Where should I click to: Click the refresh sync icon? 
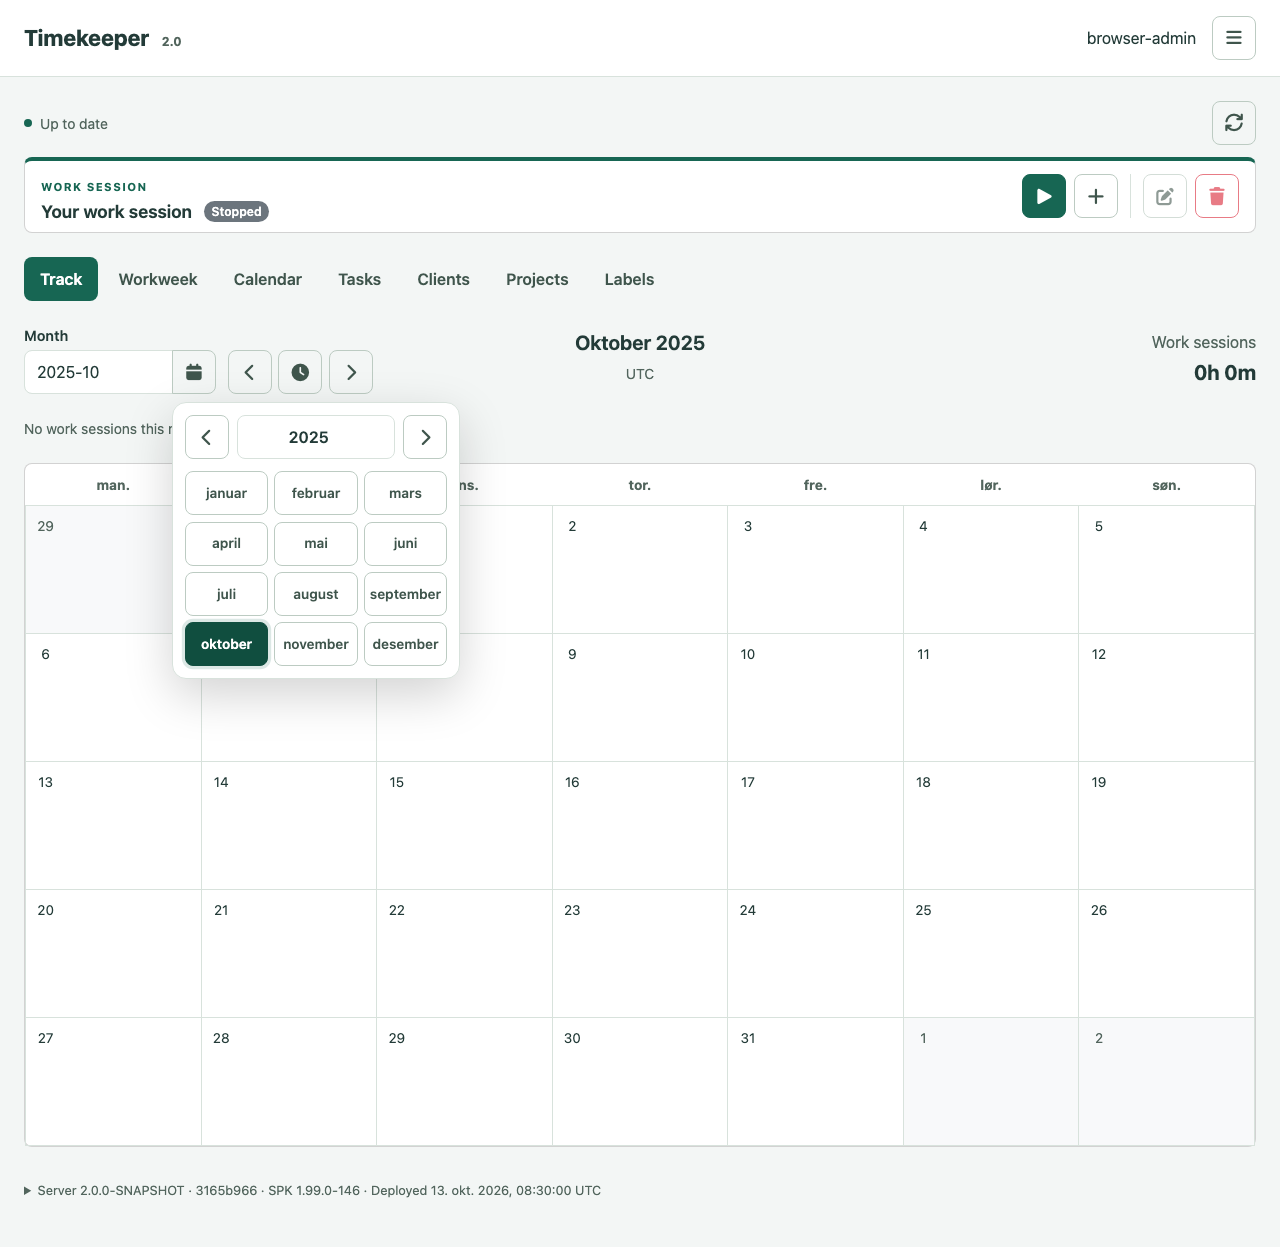1233,122
